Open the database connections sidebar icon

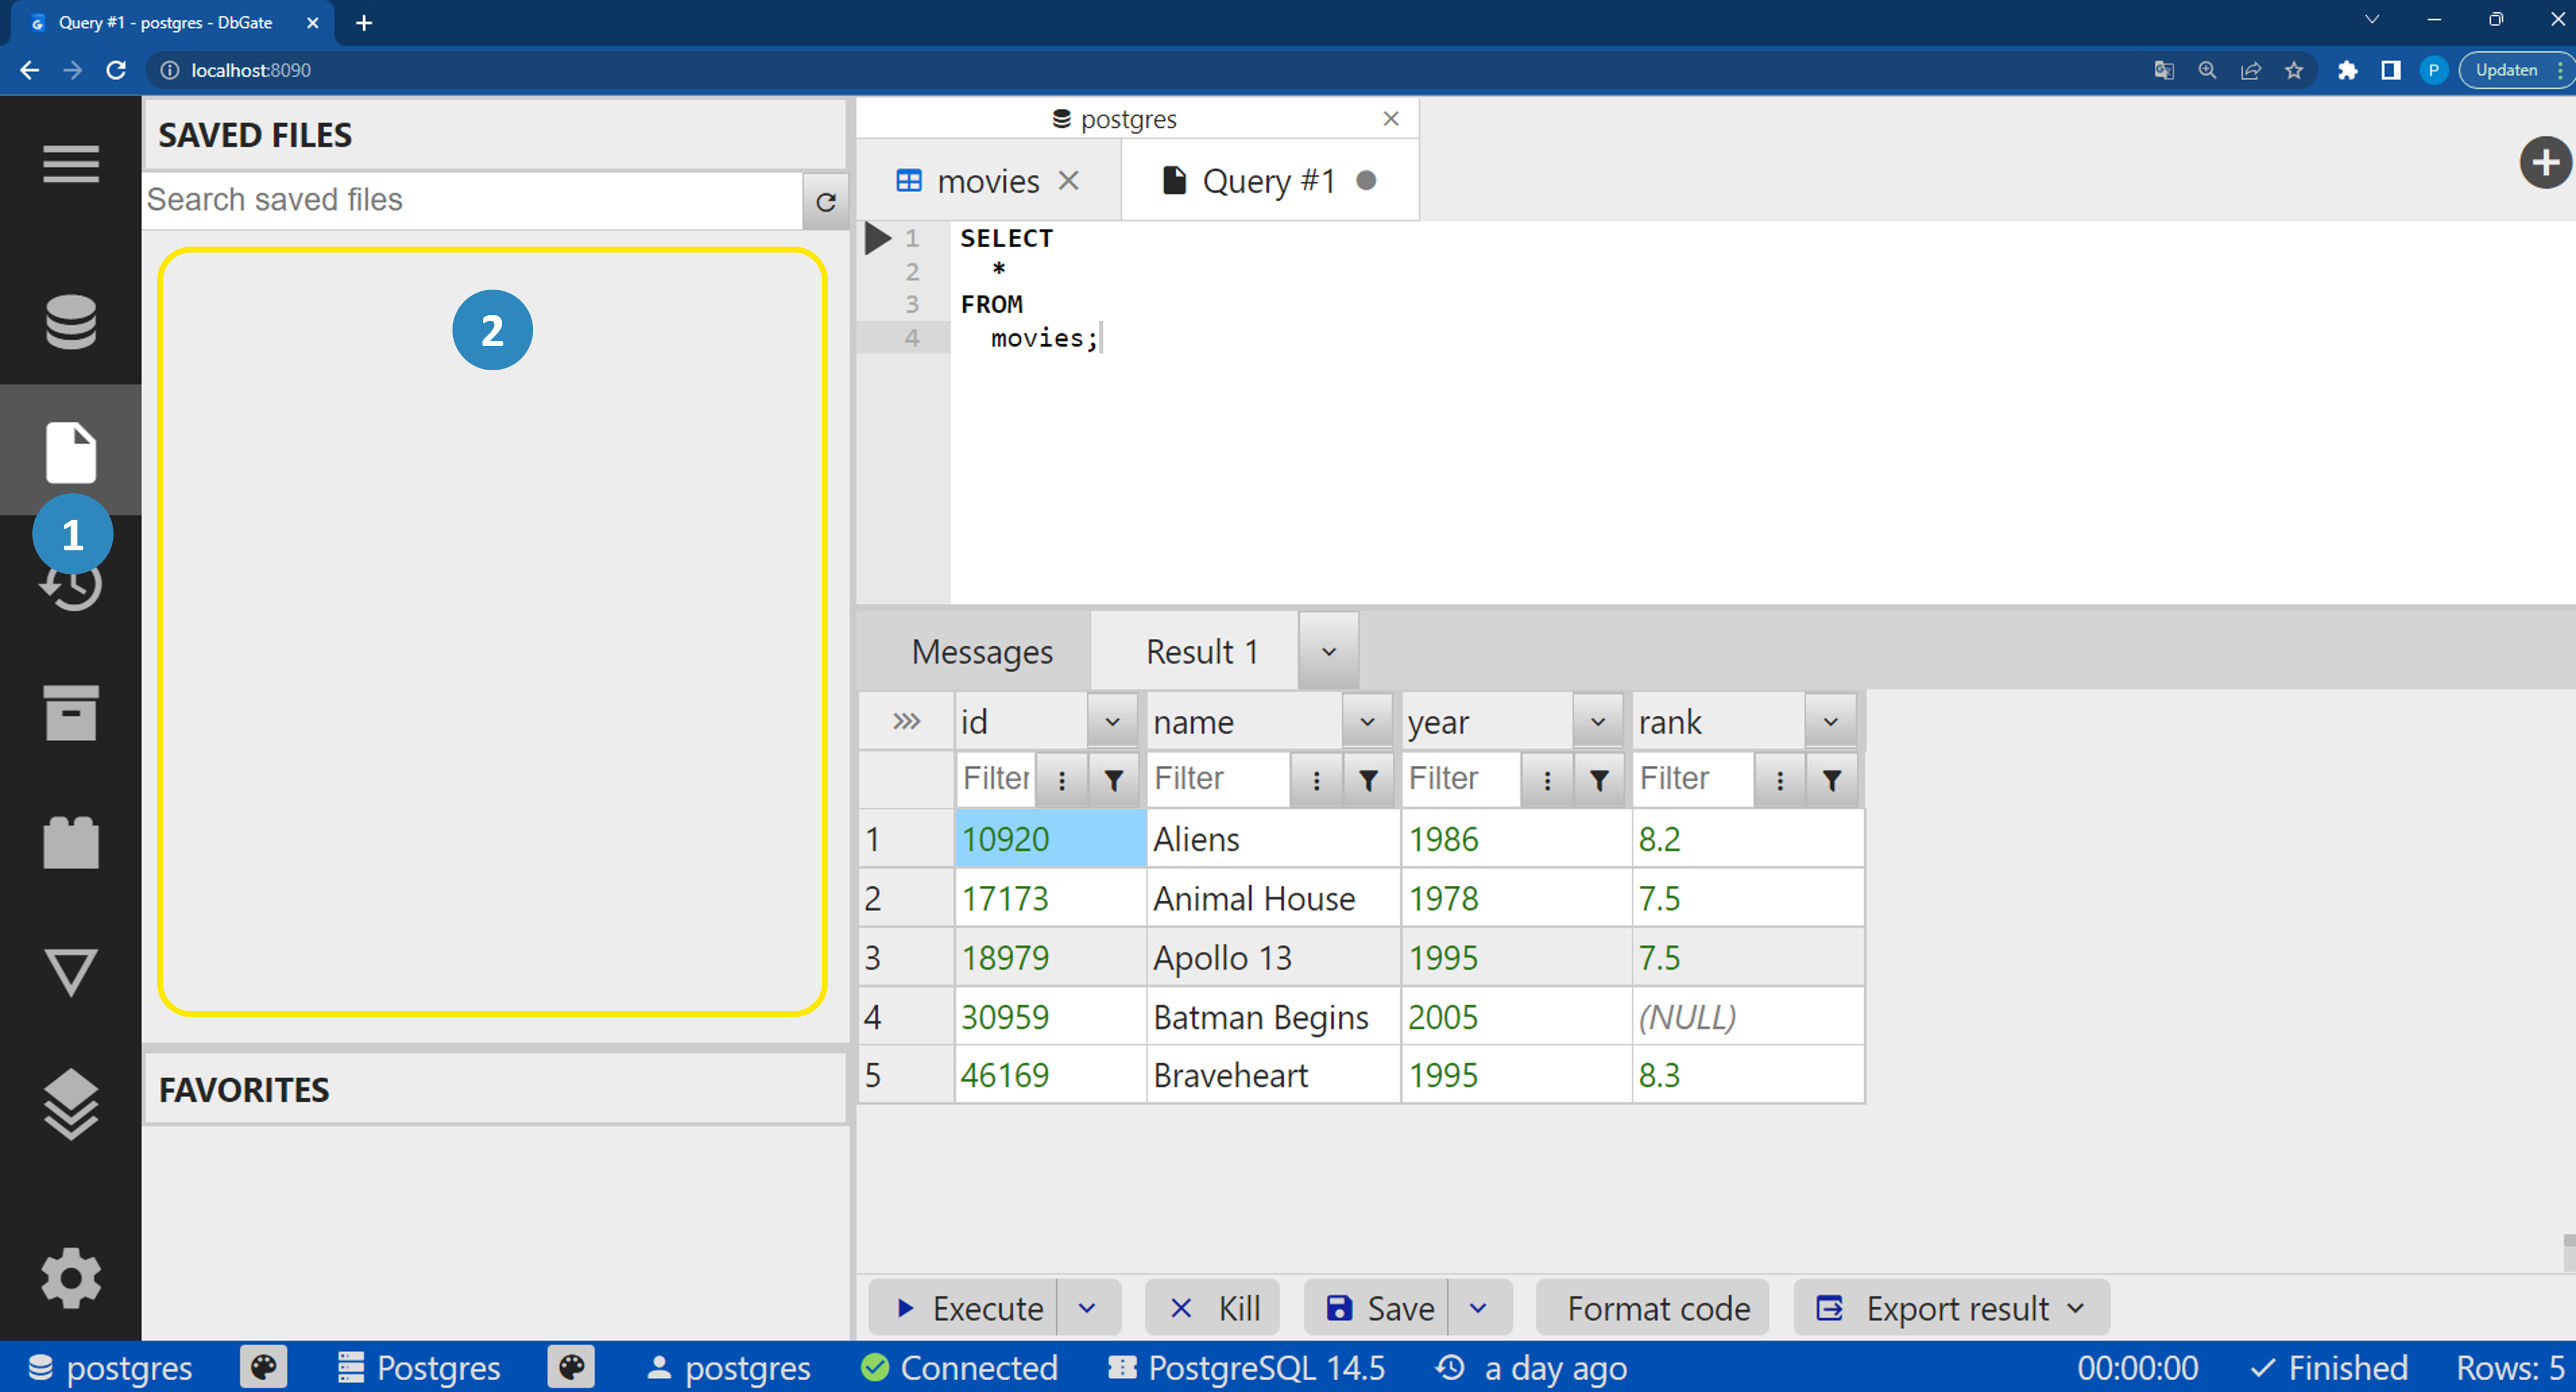point(71,322)
